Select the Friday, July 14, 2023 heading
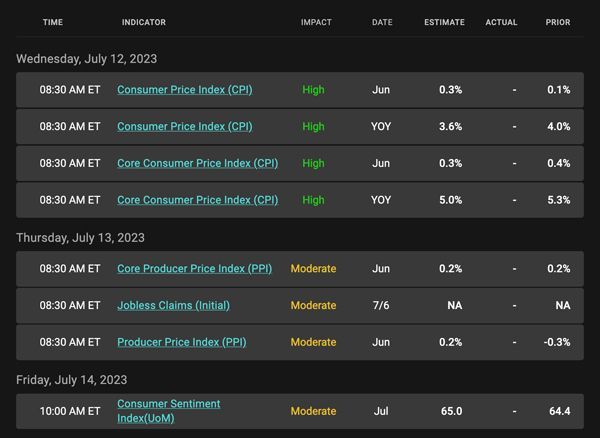Image resolution: width=600 pixels, height=438 pixels. [x=72, y=380]
